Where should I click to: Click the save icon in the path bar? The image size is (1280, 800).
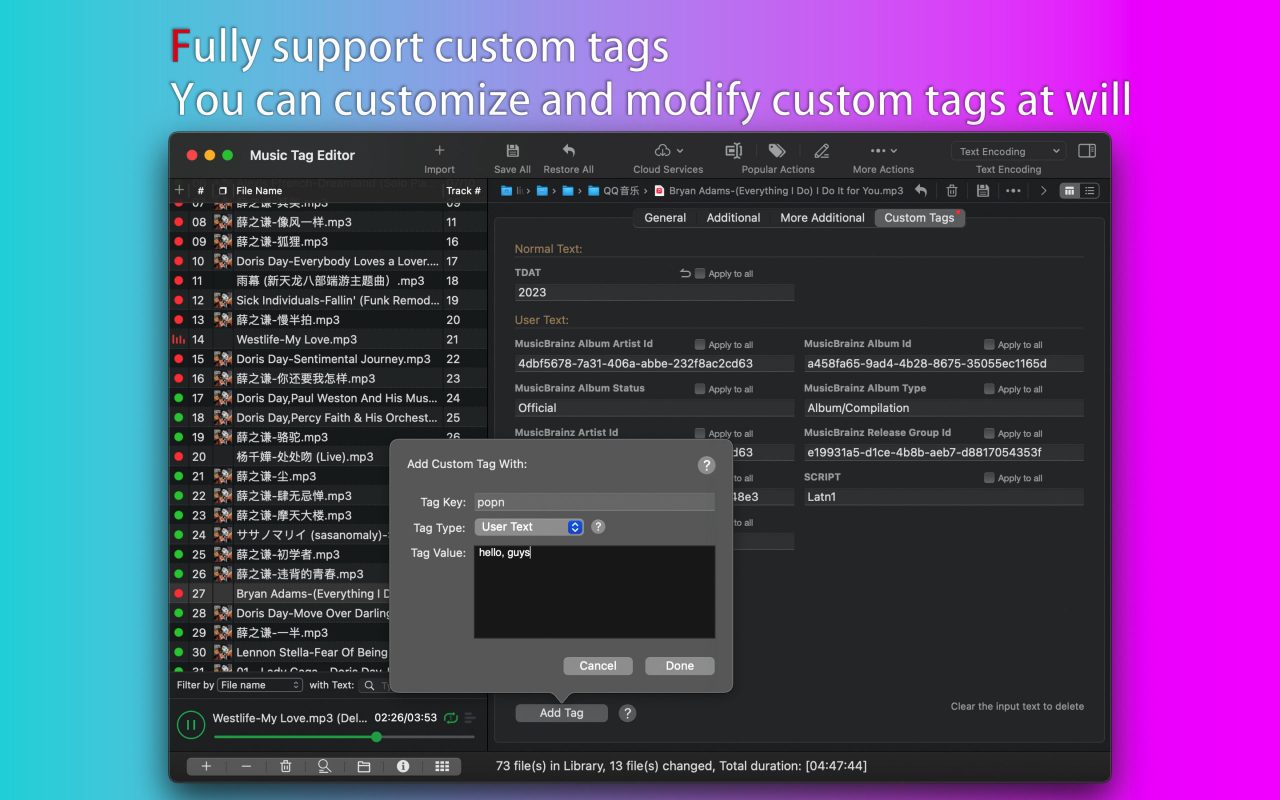click(983, 190)
